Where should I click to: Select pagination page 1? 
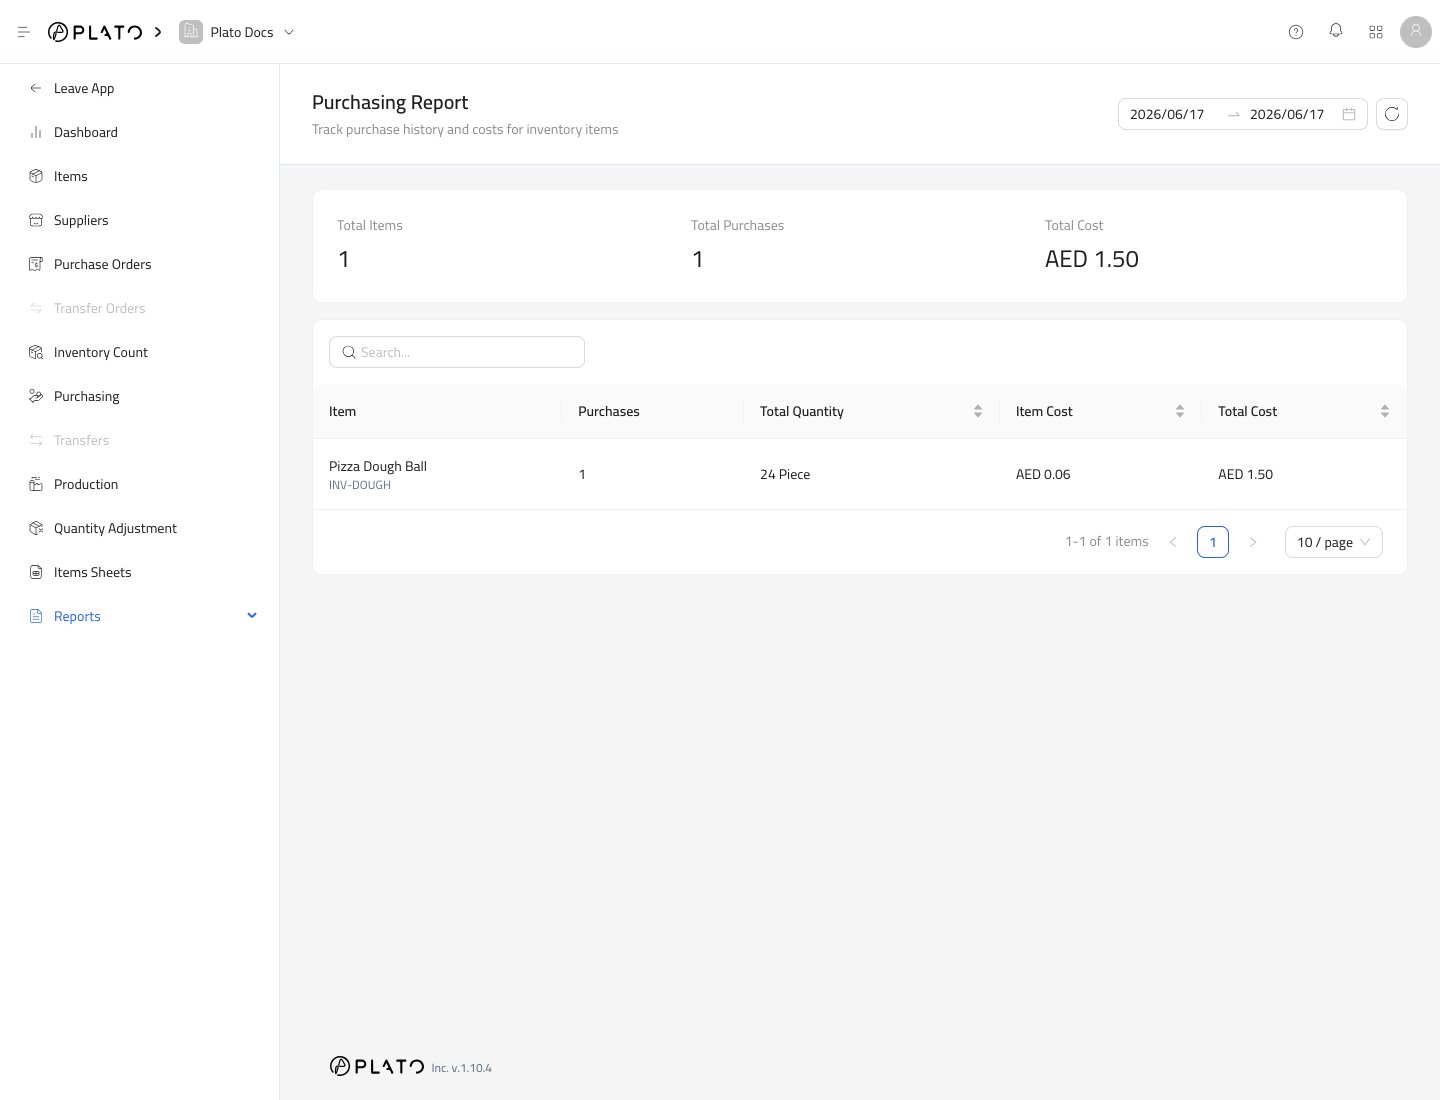point(1213,542)
